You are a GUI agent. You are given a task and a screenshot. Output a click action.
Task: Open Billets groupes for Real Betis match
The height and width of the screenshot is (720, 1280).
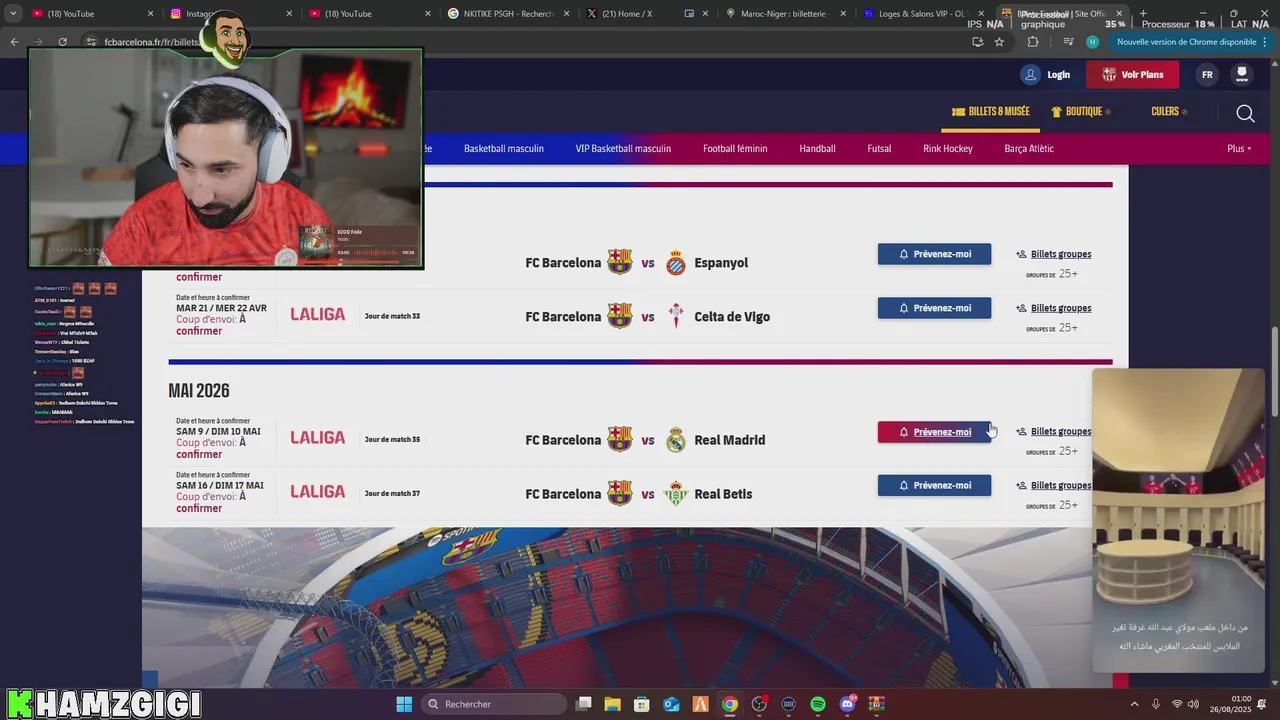pyautogui.click(x=1060, y=486)
